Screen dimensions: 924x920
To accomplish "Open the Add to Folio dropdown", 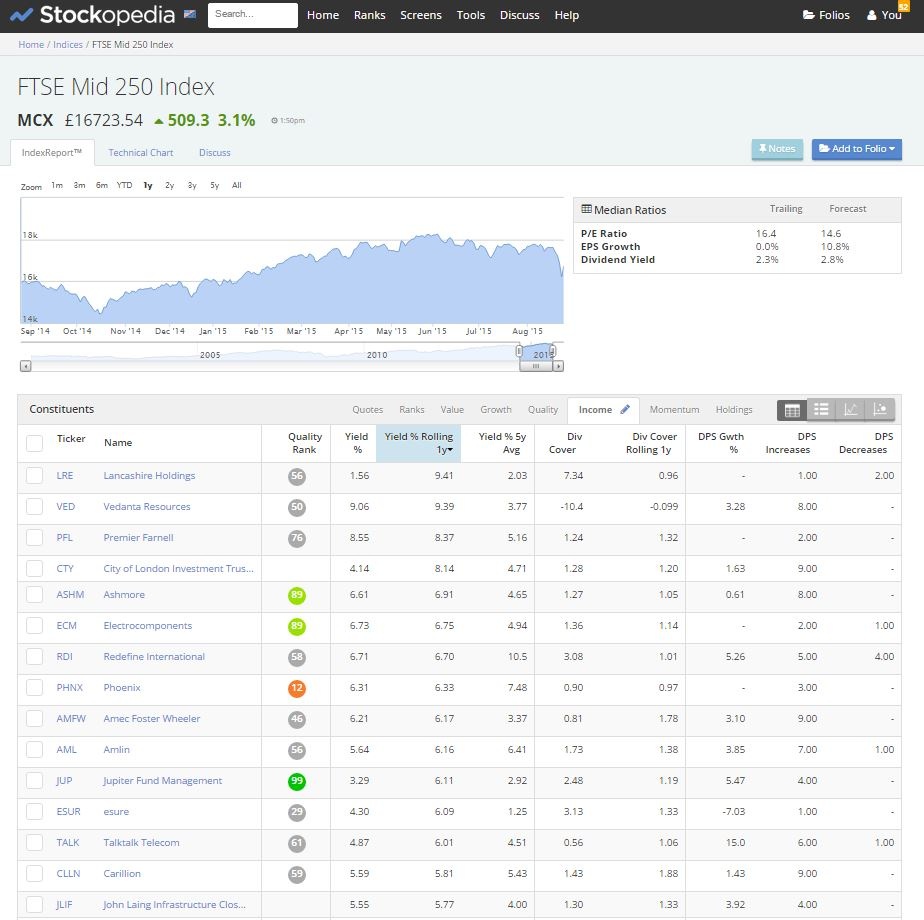I will pyautogui.click(x=856, y=149).
